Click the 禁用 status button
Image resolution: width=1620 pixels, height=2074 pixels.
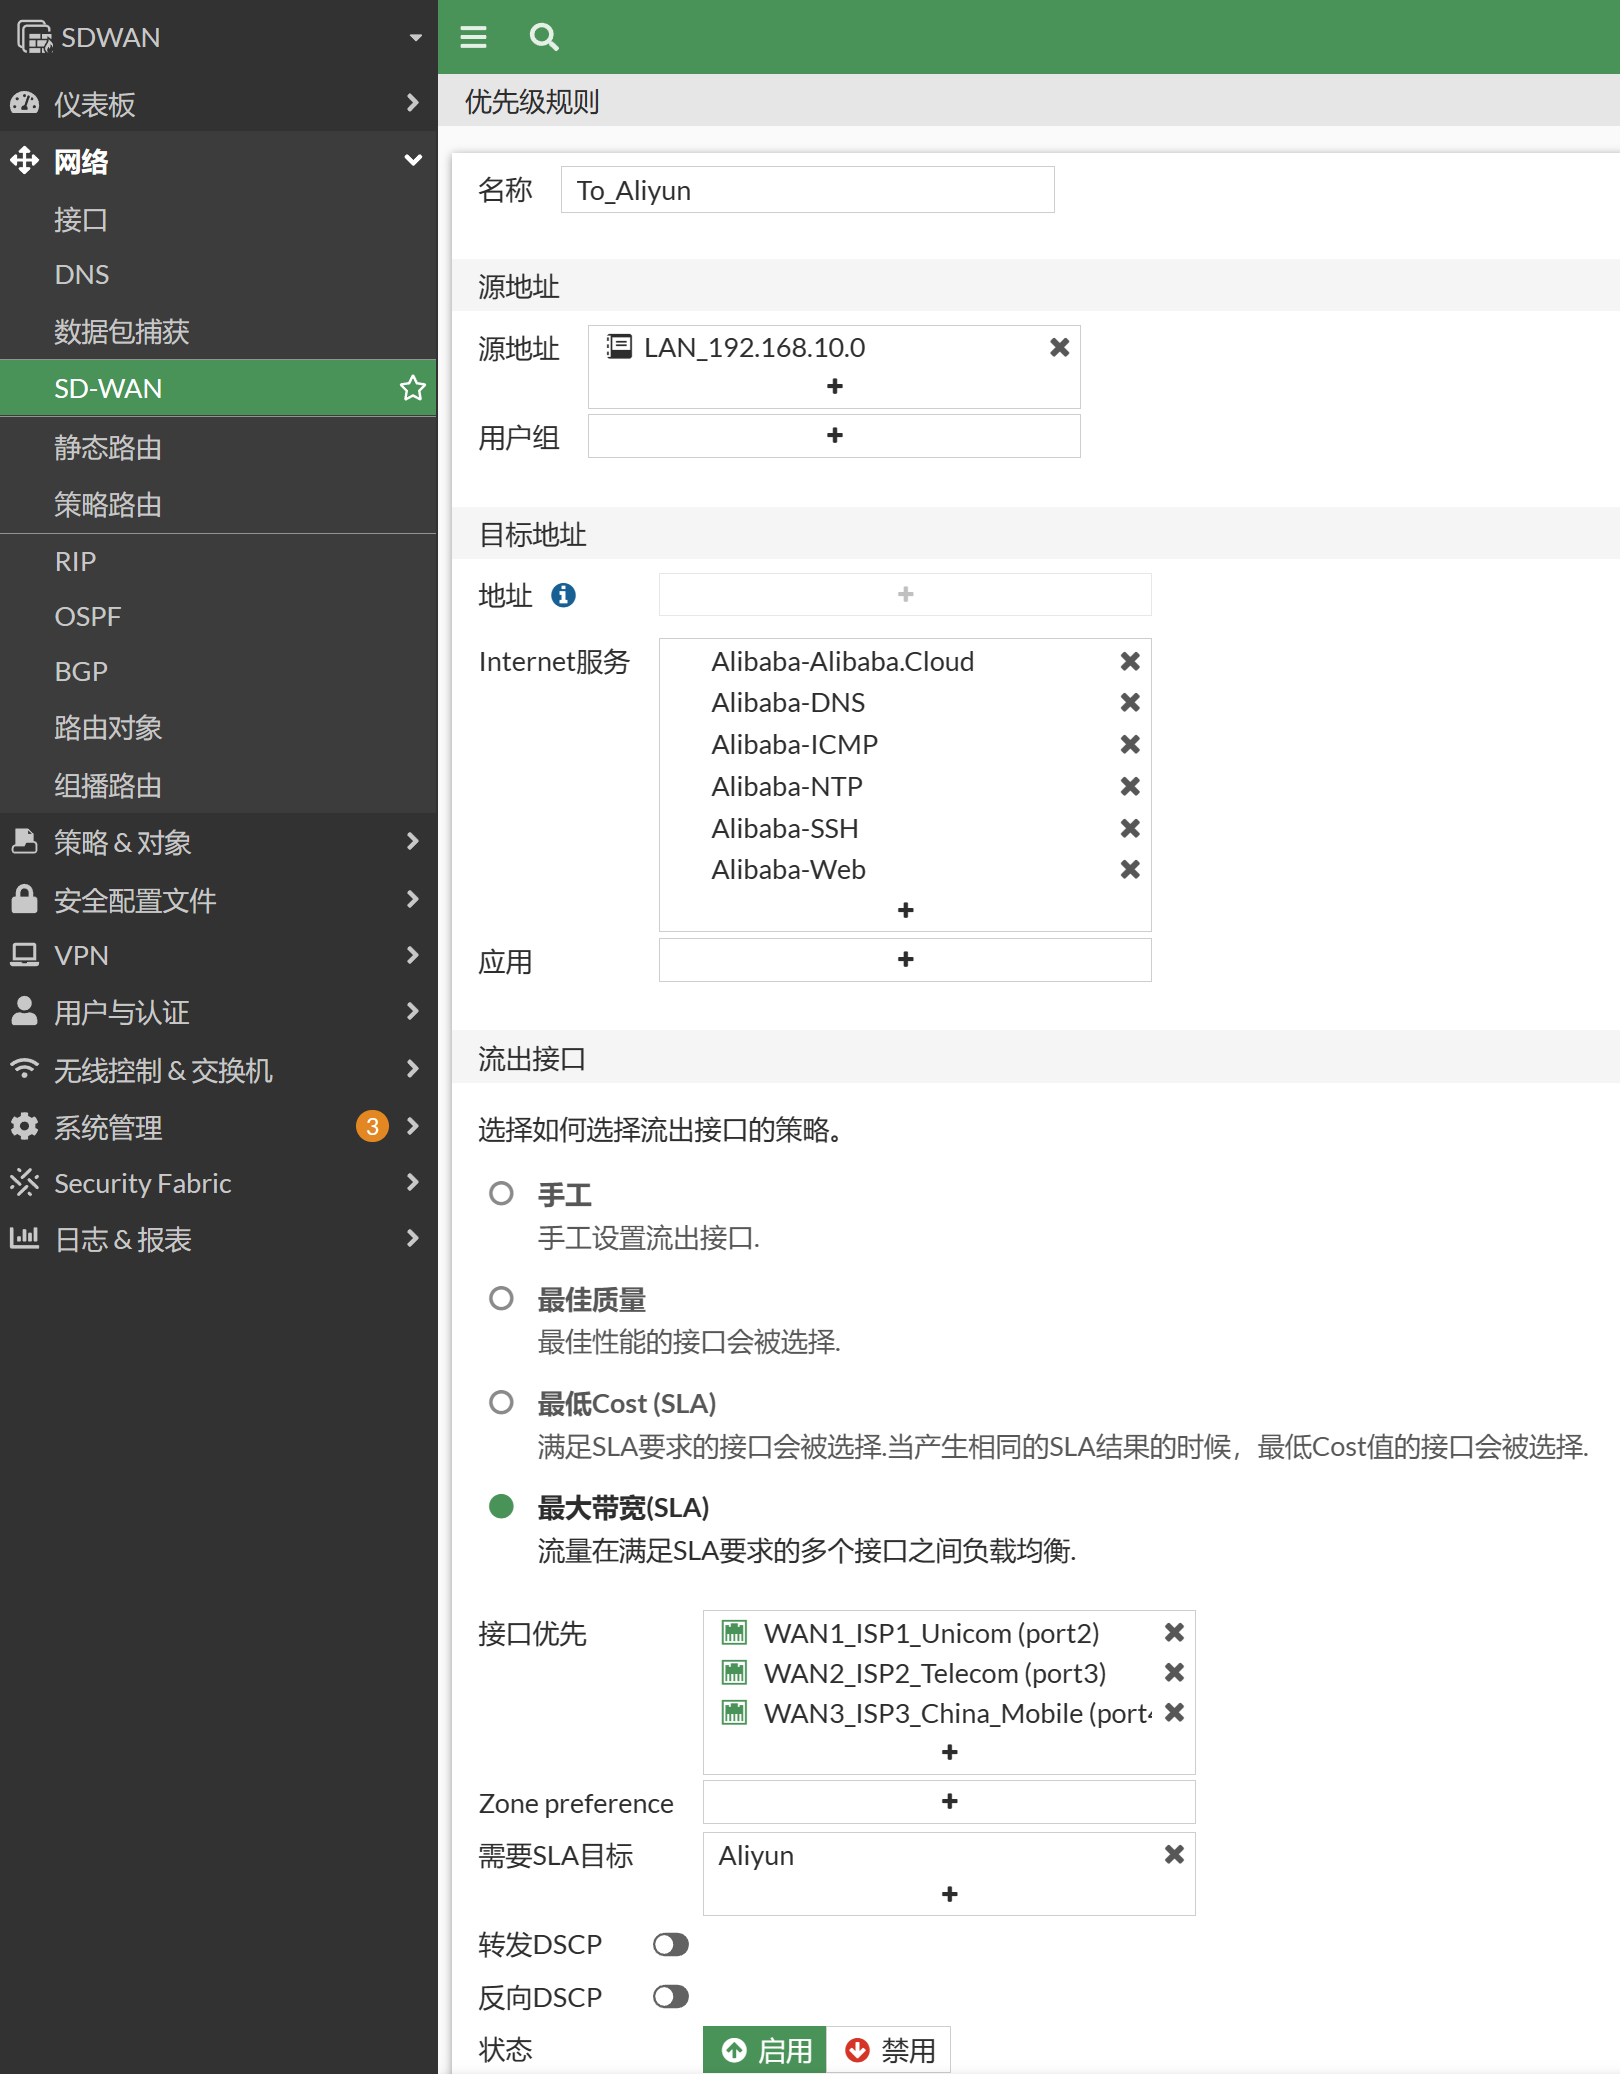coord(889,2050)
